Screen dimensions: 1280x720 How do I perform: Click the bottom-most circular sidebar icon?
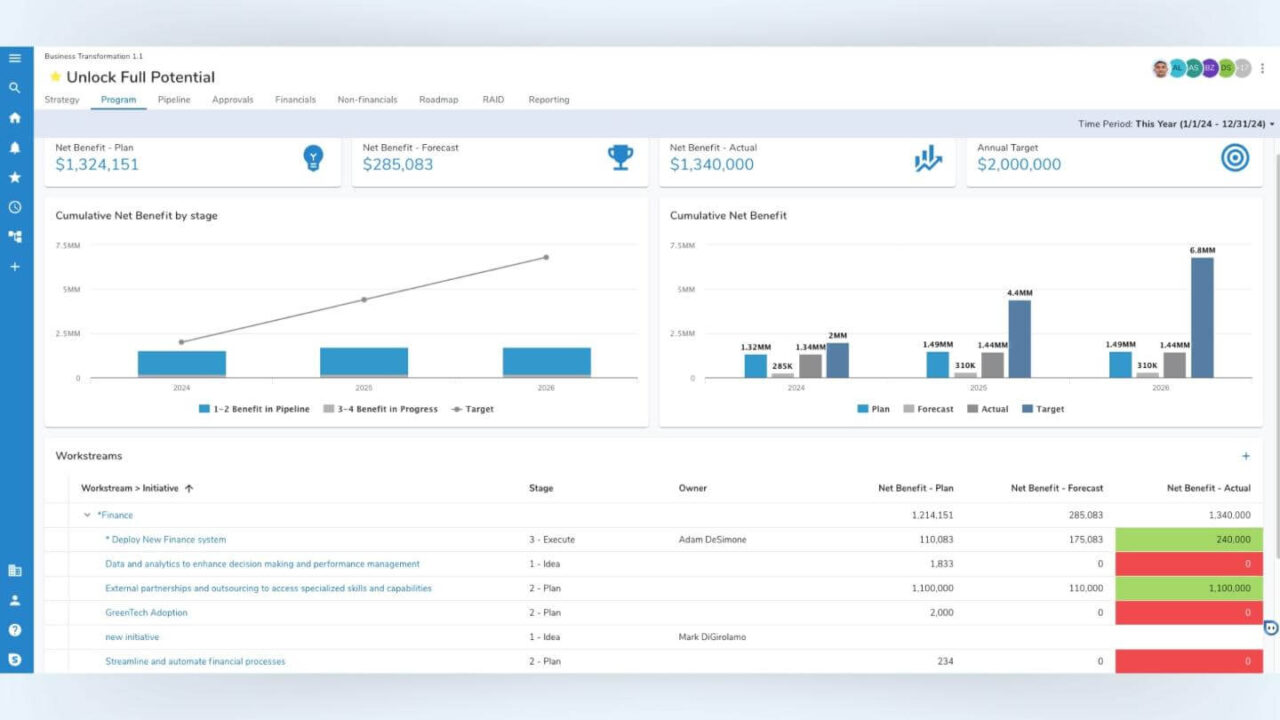(15, 659)
